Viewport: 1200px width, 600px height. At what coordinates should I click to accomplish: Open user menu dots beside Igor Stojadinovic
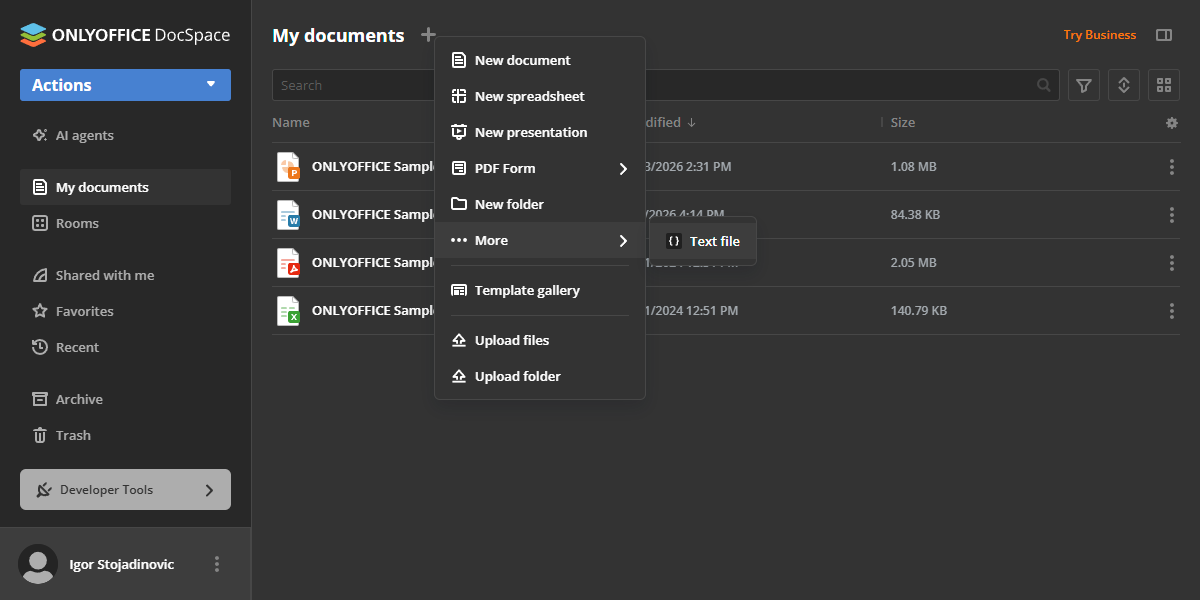point(217,564)
